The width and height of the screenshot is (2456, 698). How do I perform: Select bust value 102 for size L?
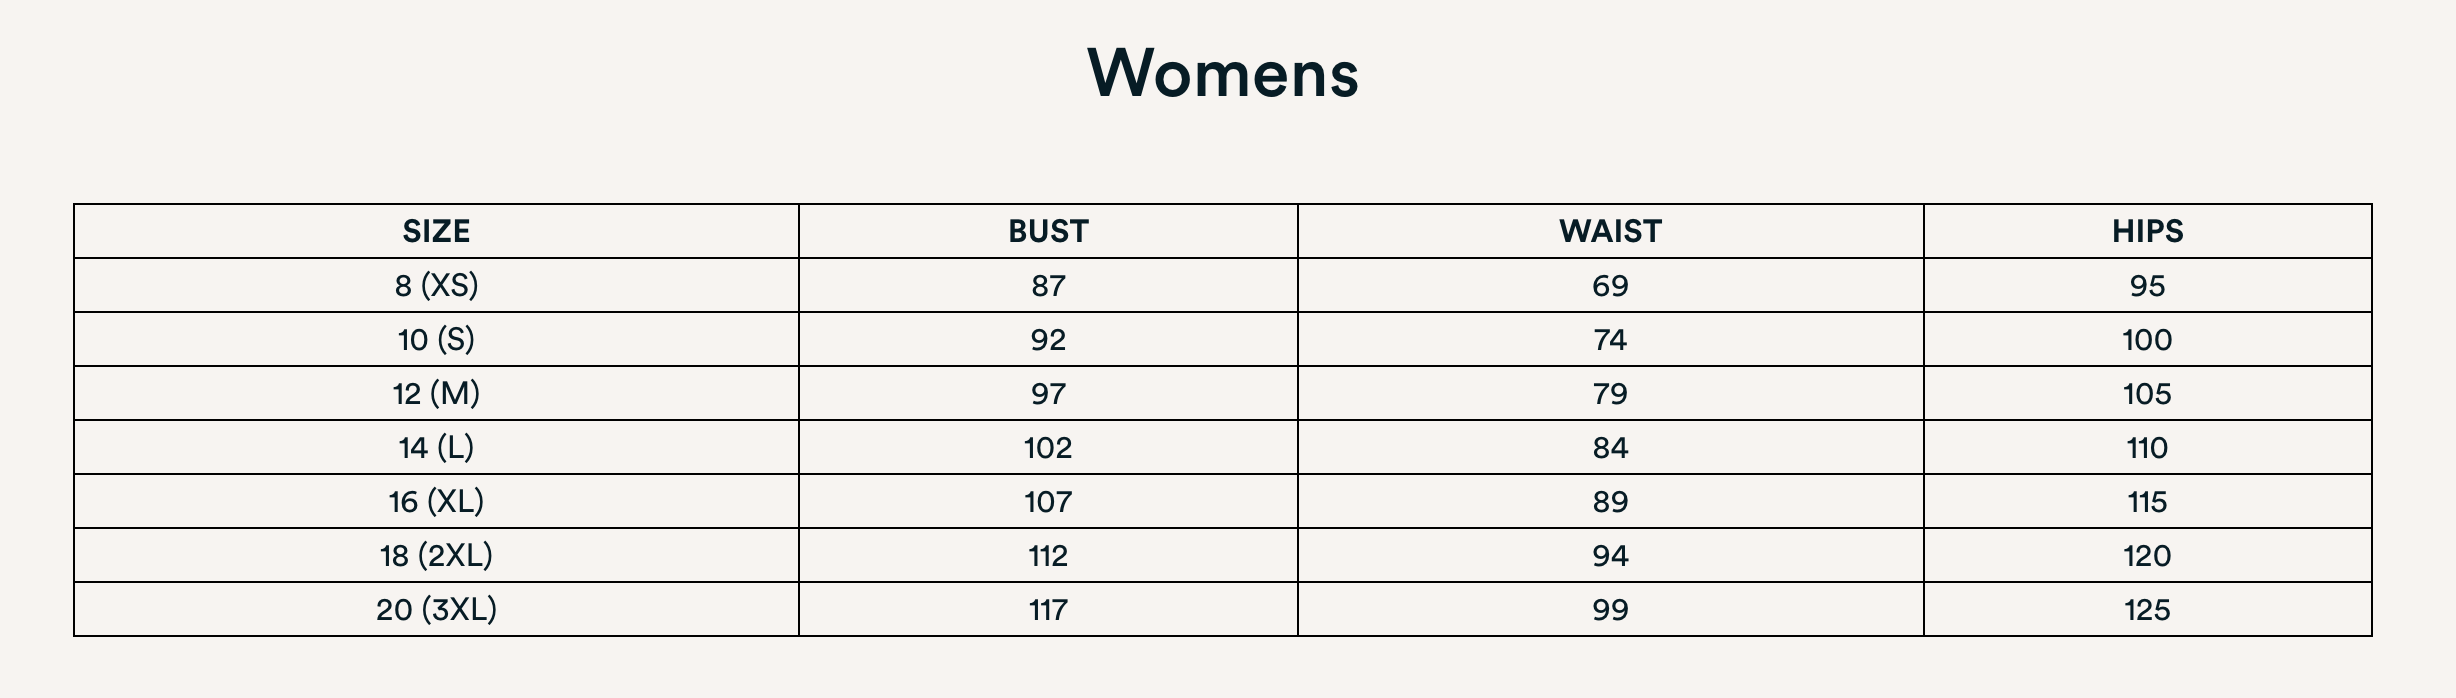1048,447
